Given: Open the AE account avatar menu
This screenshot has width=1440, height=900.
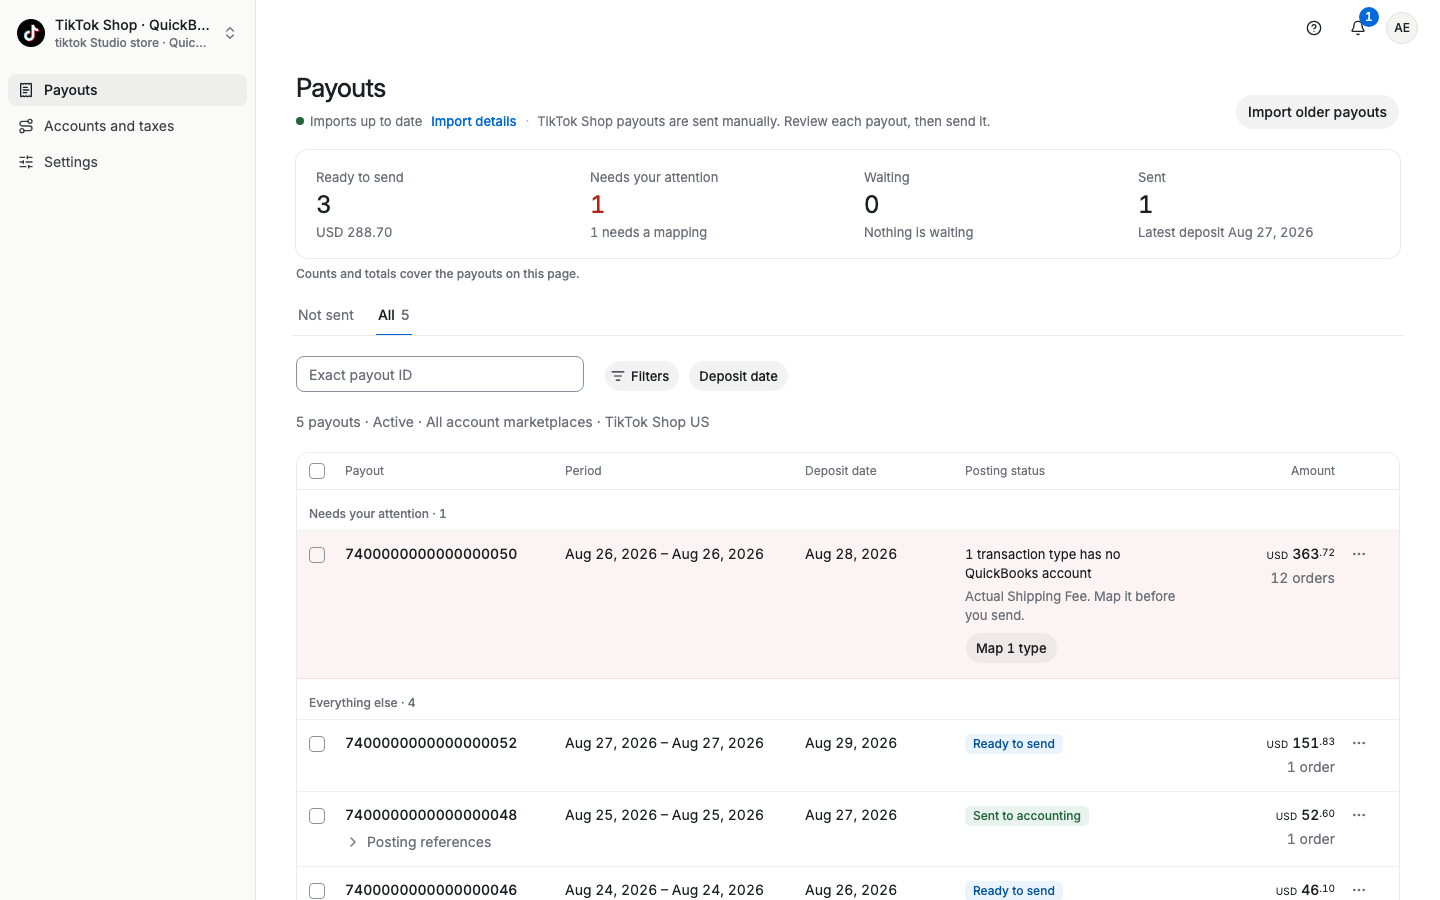Looking at the screenshot, I should point(1402,28).
